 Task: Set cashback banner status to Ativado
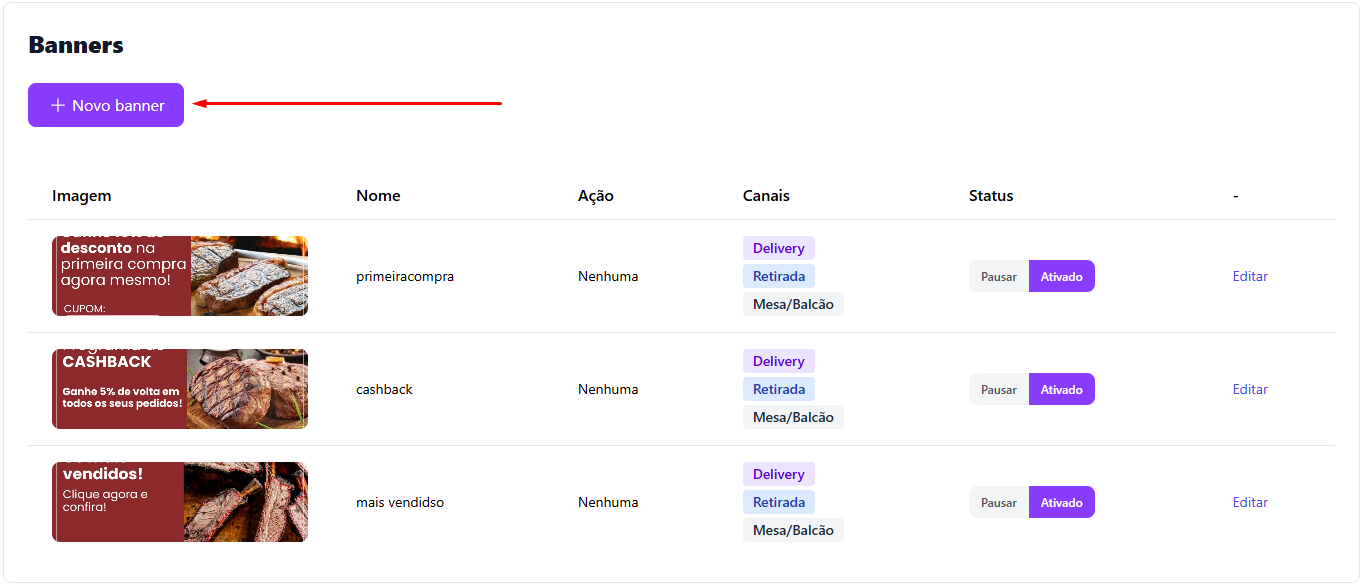click(x=1061, y=390)
